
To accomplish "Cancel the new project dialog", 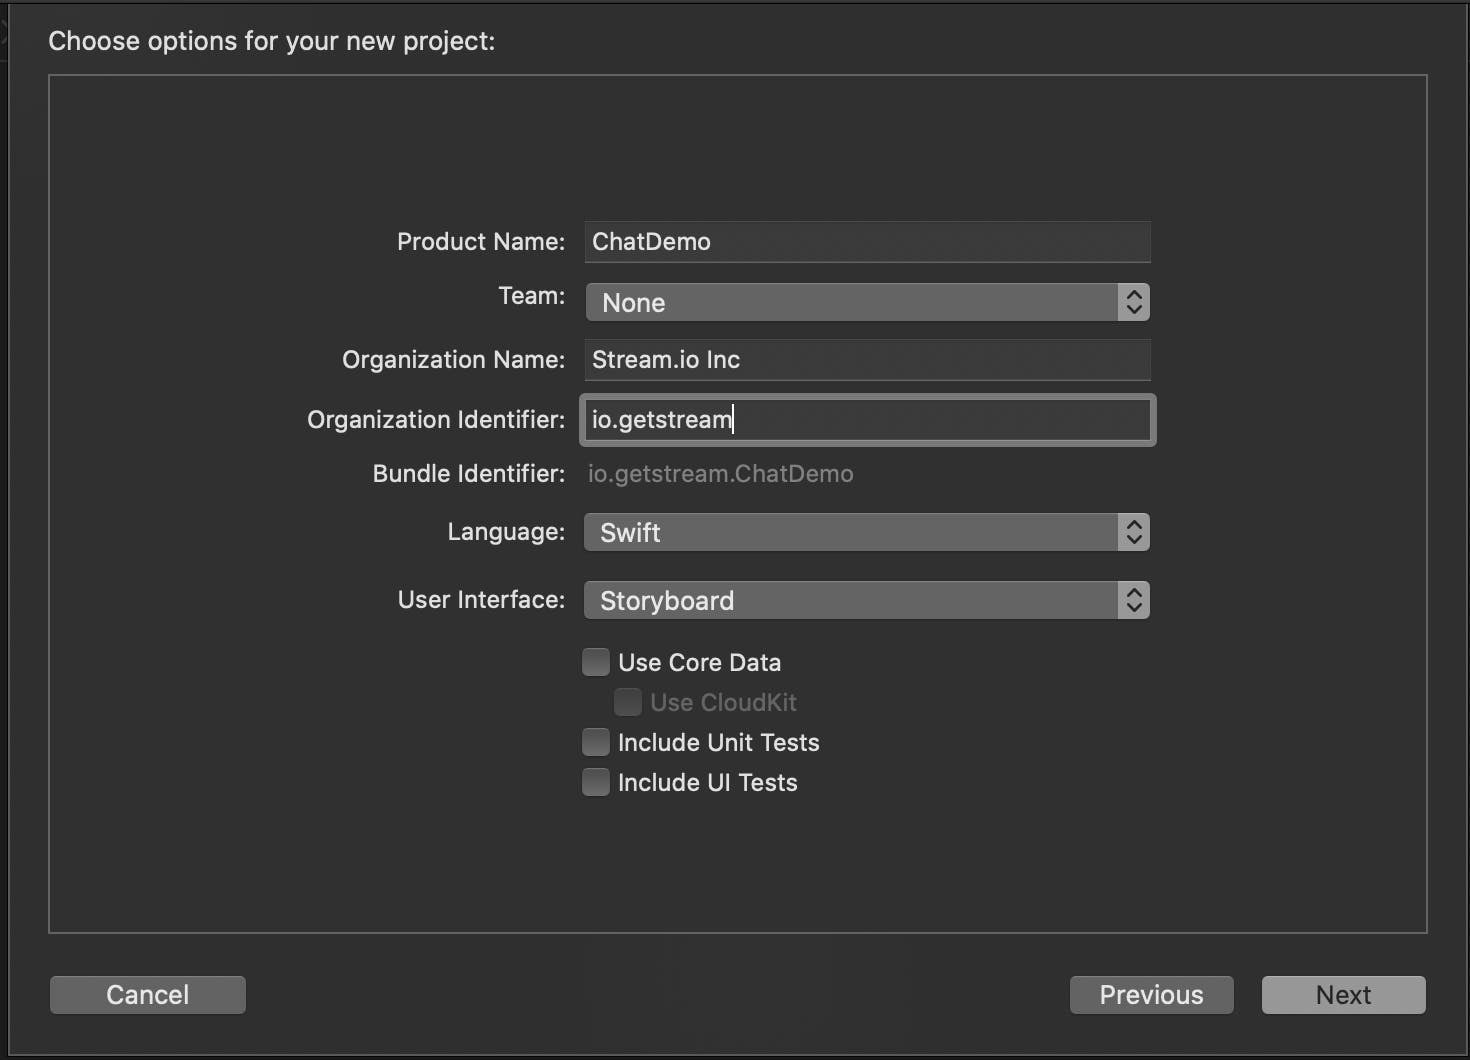I will click(148, 995).
